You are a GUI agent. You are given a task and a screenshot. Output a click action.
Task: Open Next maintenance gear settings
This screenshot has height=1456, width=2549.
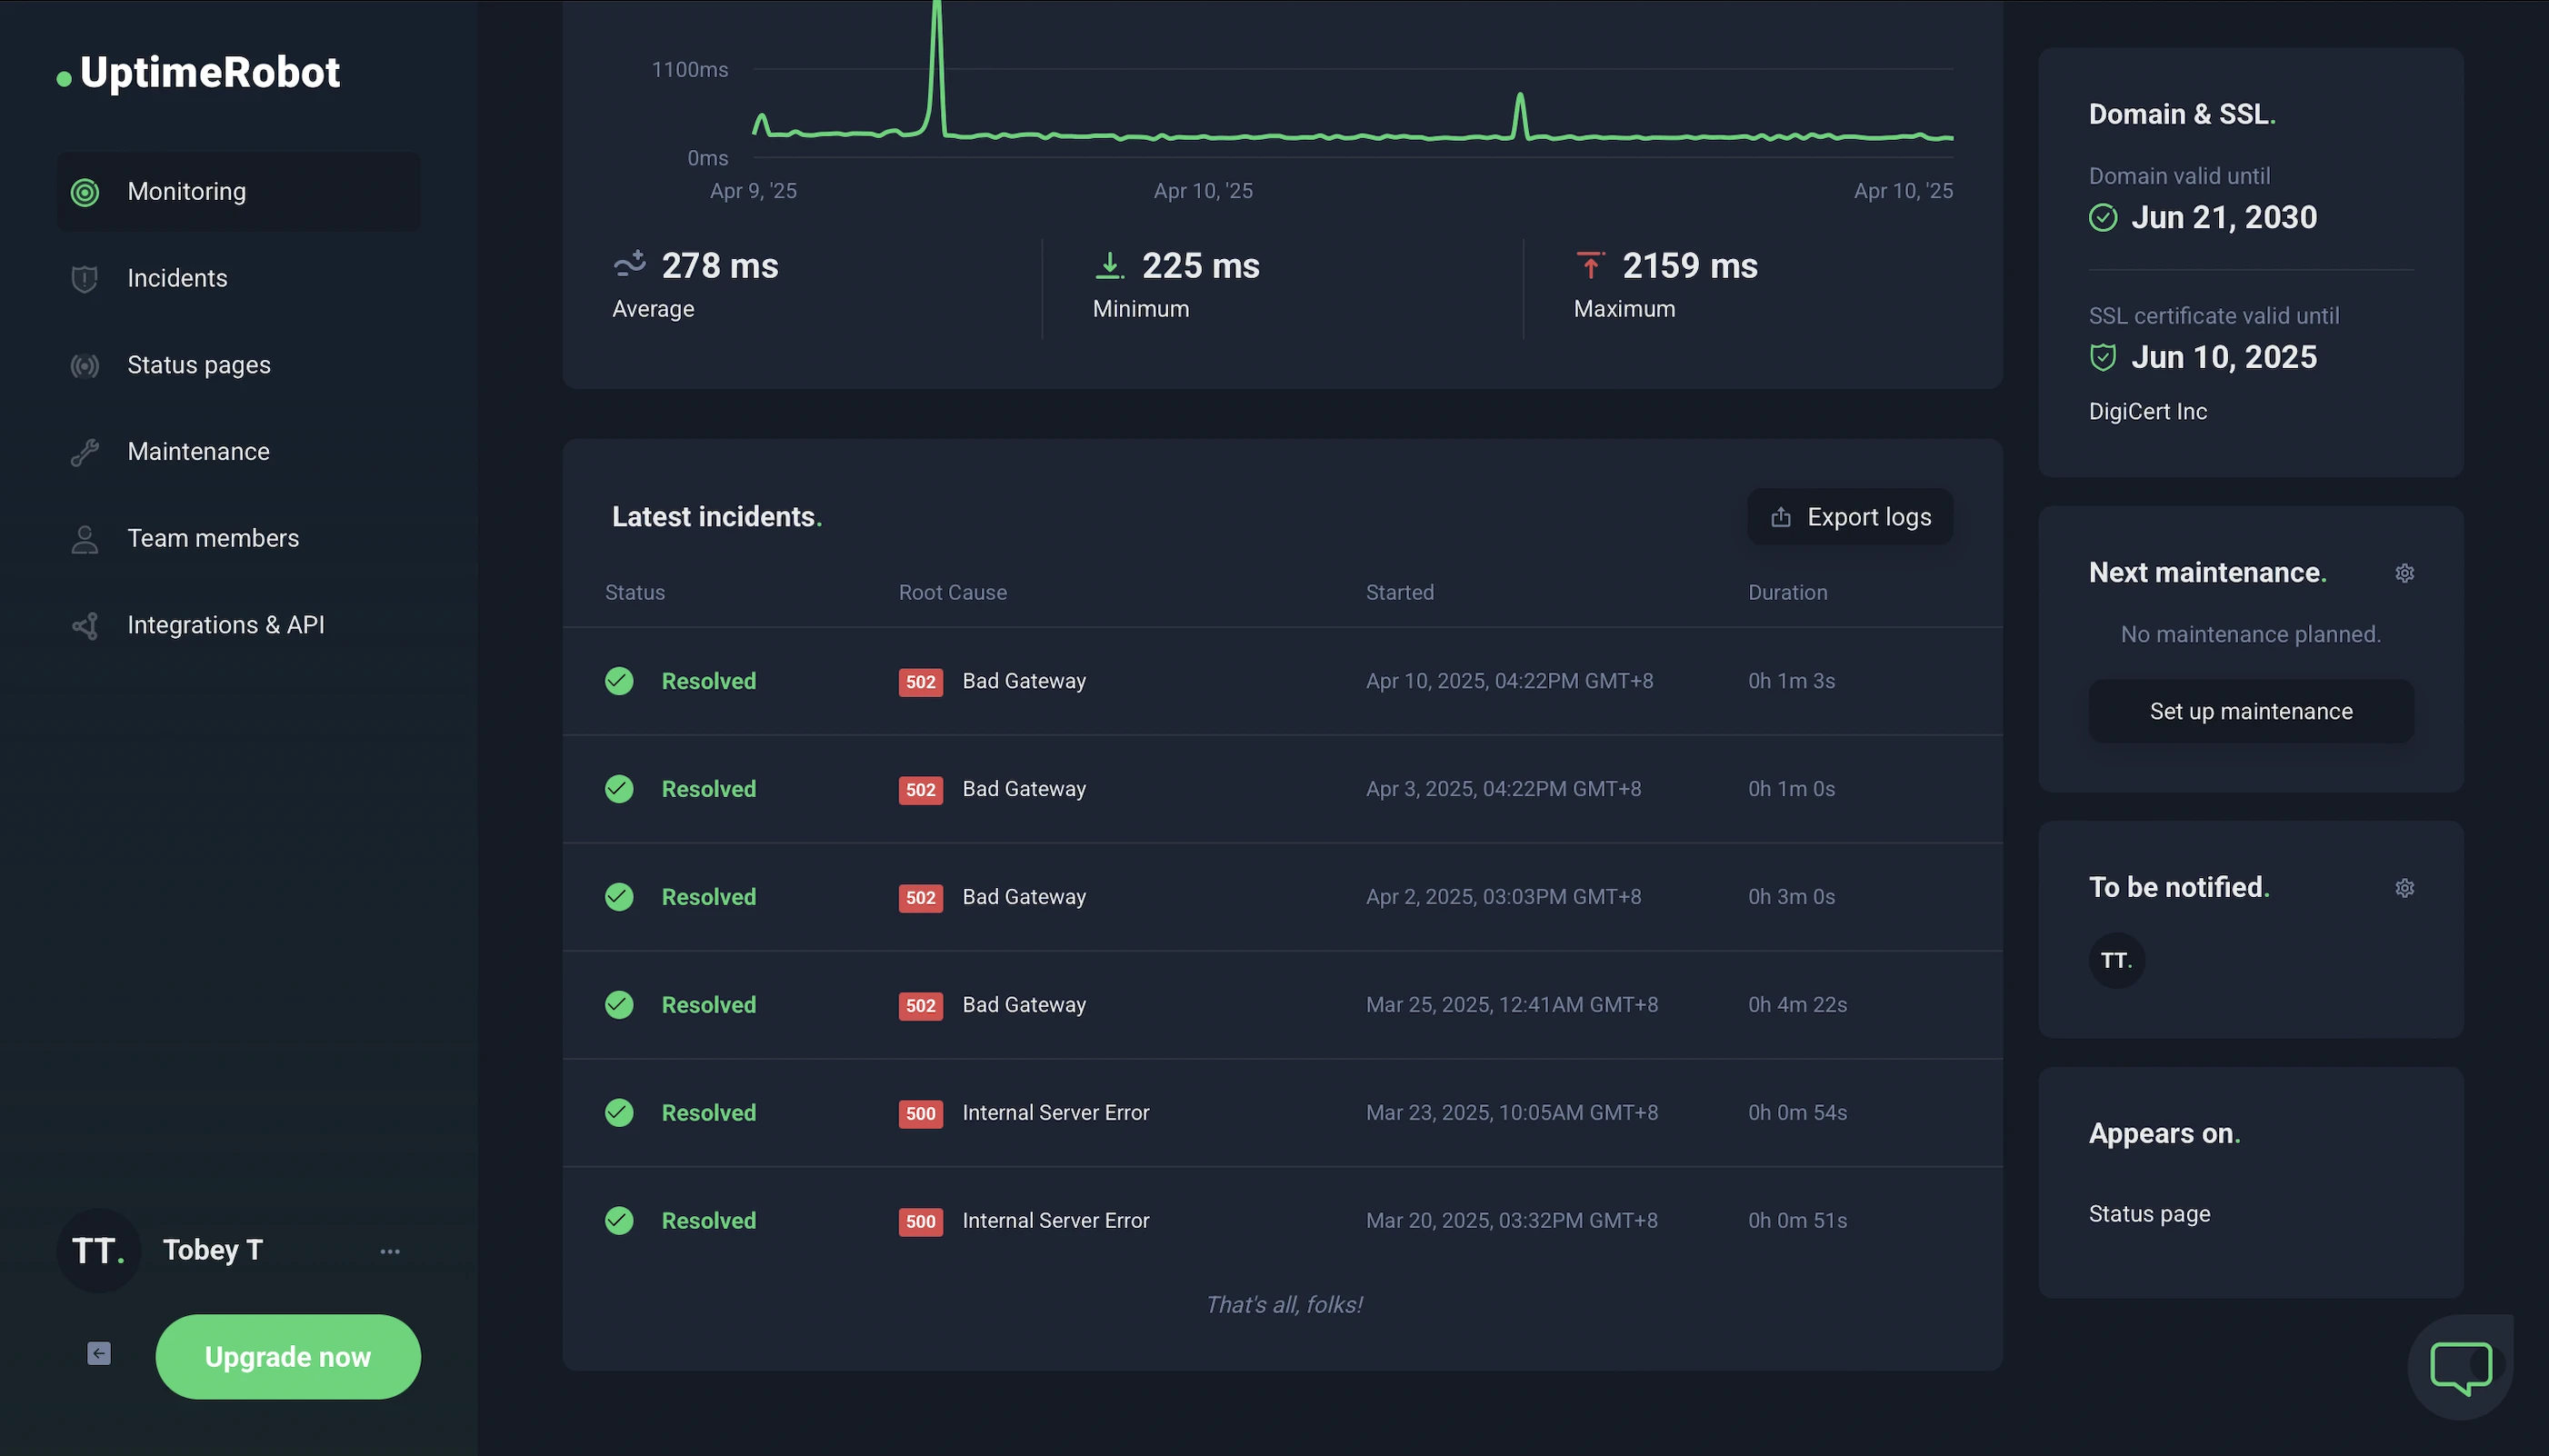pyautogui.click(x=2404, y=573)
